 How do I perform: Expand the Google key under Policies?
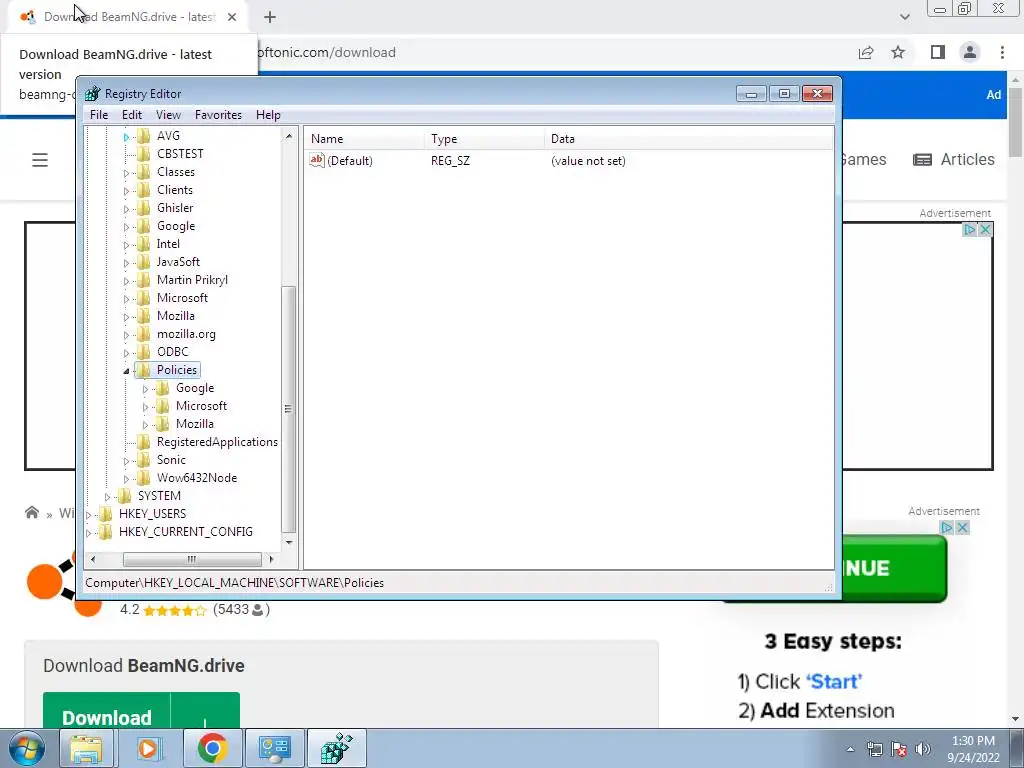[145, 389]
